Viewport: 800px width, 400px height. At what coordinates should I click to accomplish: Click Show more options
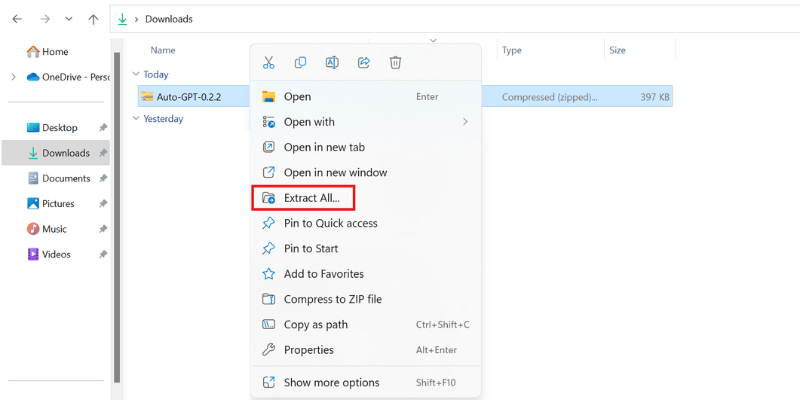pos(365,382)
